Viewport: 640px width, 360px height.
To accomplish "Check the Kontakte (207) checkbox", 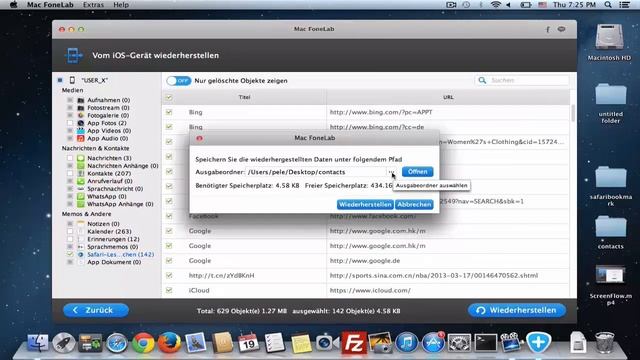I will click(x=70, y=173).
